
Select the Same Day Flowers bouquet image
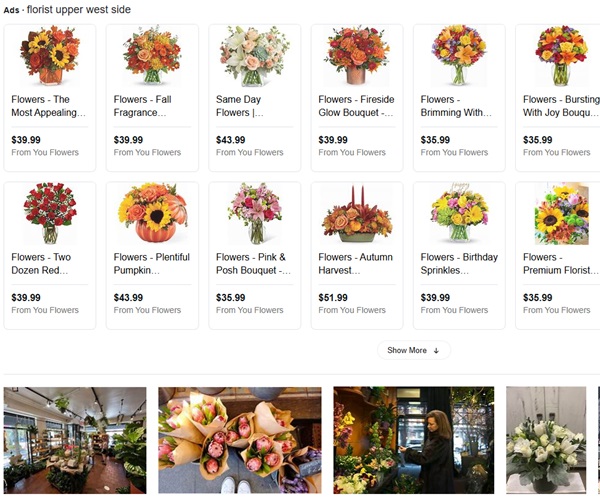(x=254, y=55)
